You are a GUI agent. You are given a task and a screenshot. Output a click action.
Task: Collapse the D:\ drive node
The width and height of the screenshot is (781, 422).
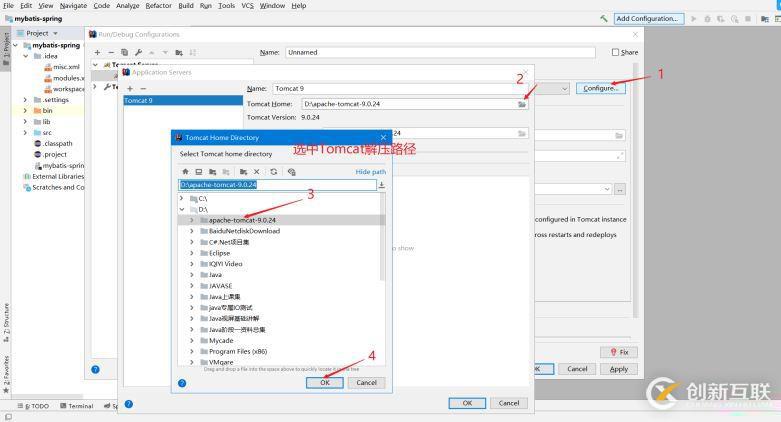[182, 209]
